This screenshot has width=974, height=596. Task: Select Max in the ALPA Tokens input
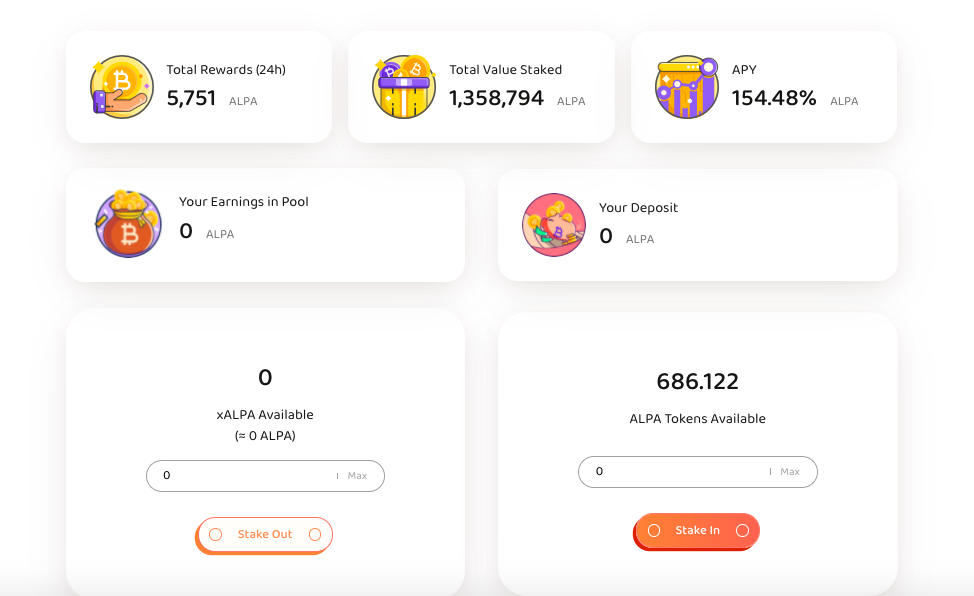pos(790,472)
